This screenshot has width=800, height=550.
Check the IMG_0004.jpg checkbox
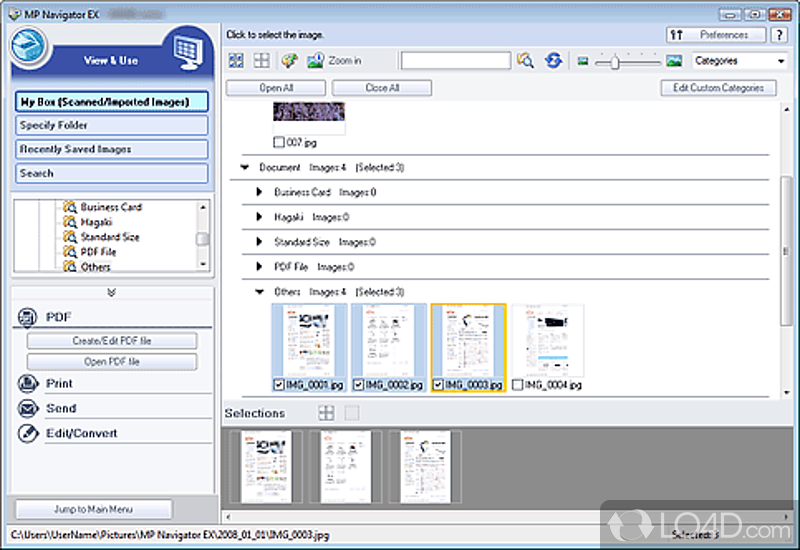[518, 385]
